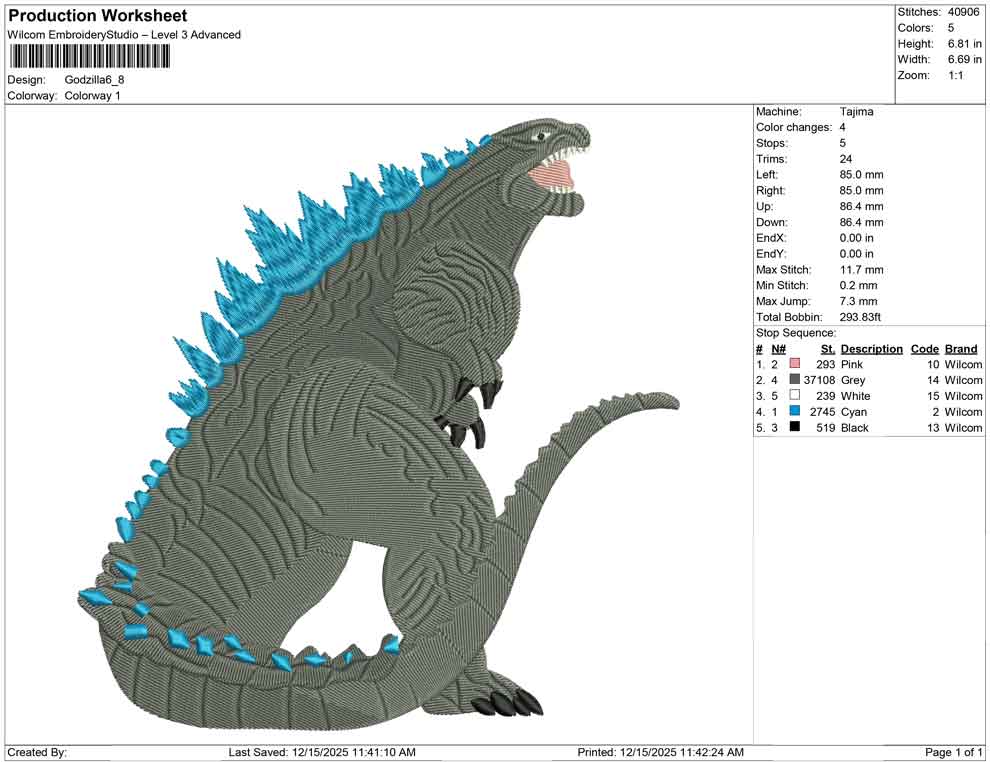Click the 'Black' description text
This screenshot has height=762, width=990.
pyautogui.click(x=855, y=427)
